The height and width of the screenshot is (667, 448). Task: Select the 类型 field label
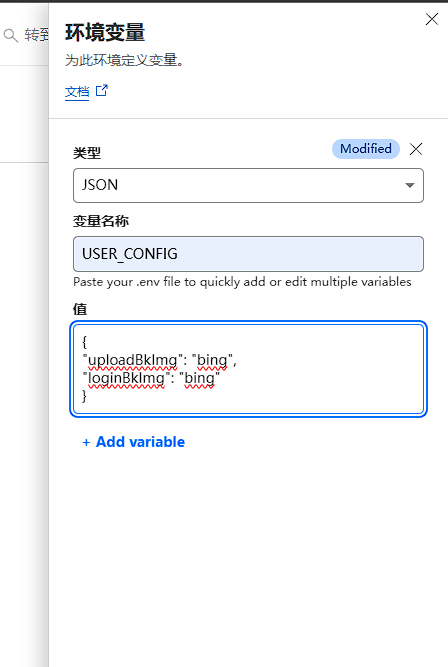87,153
